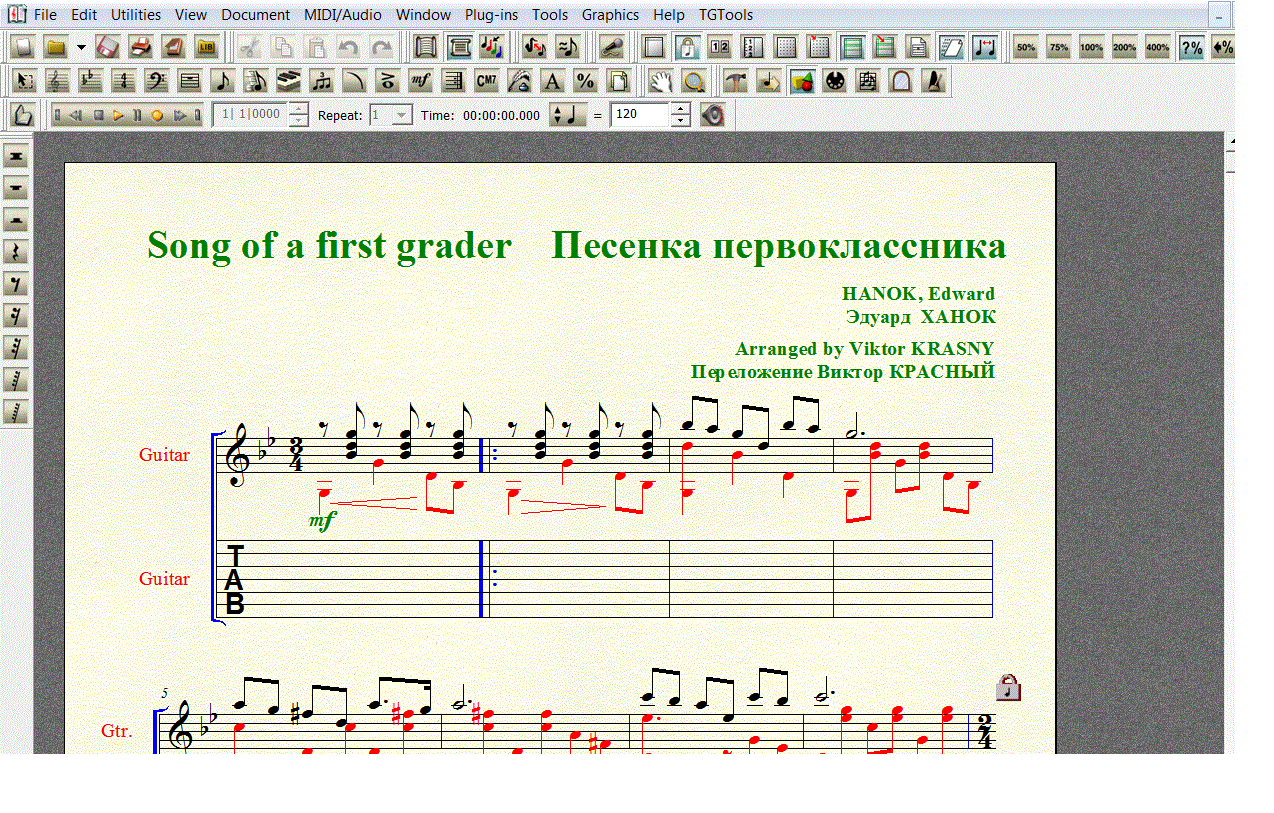
Task: Toggle the custom zoom ?% button
Action: click(1191, 47)
